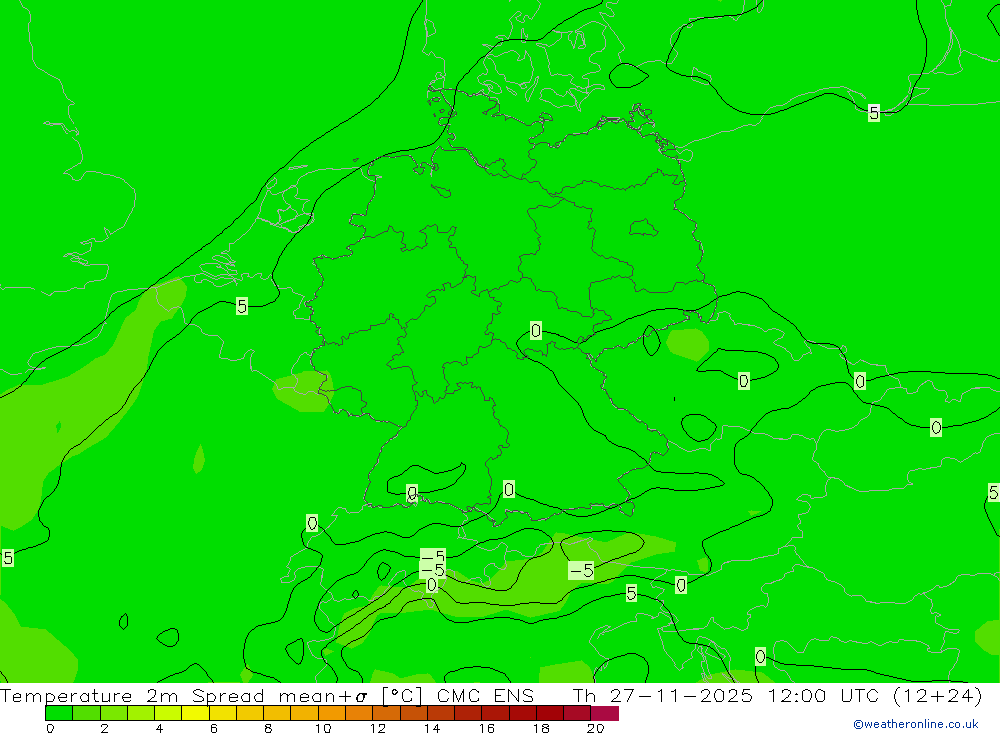
Task: Click the '8' legend scale number
Action: point(268,728)
